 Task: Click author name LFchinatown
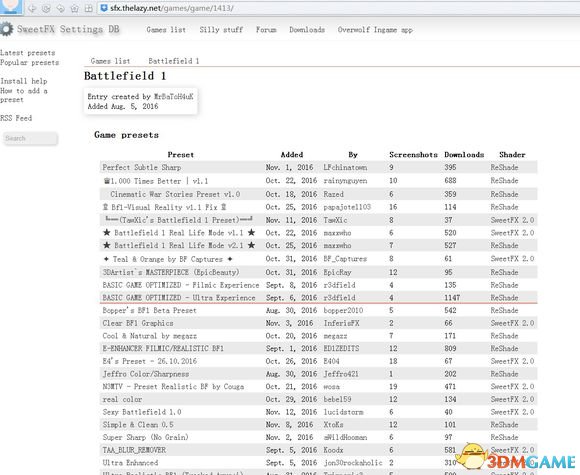tap(345, 167)
